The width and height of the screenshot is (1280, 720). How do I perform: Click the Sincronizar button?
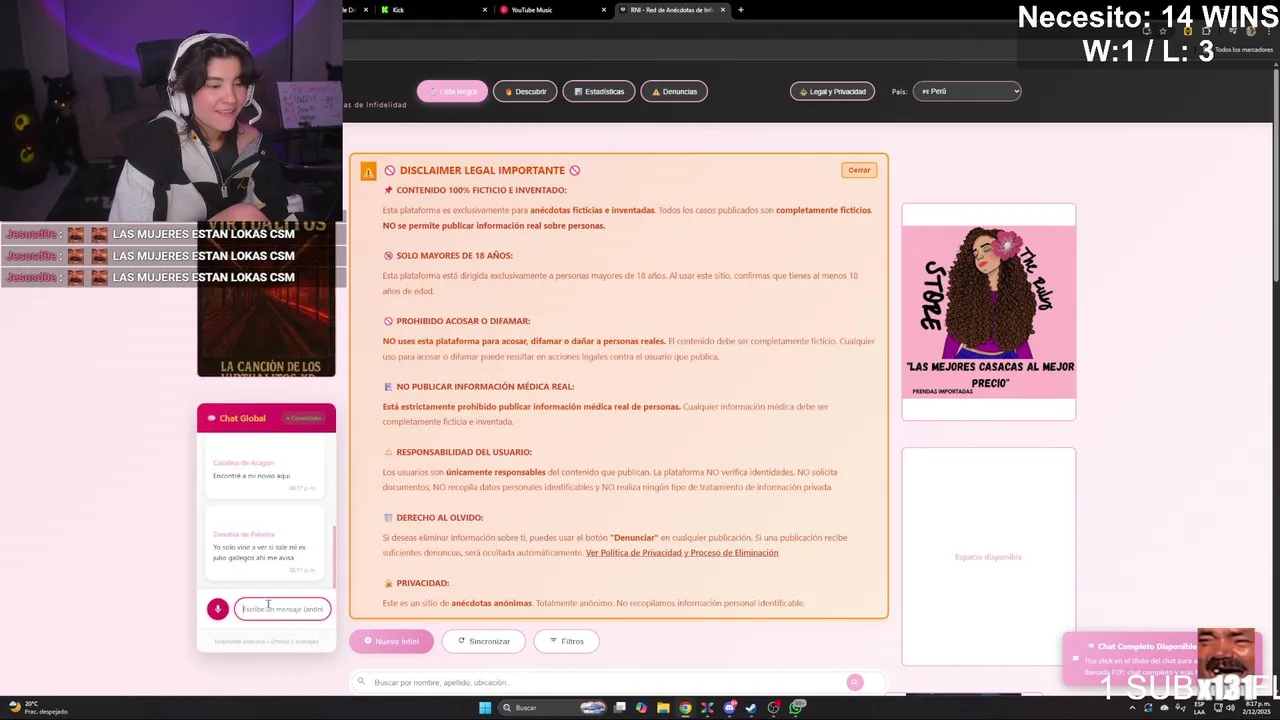pyautogui.click(x=484, y=641)
